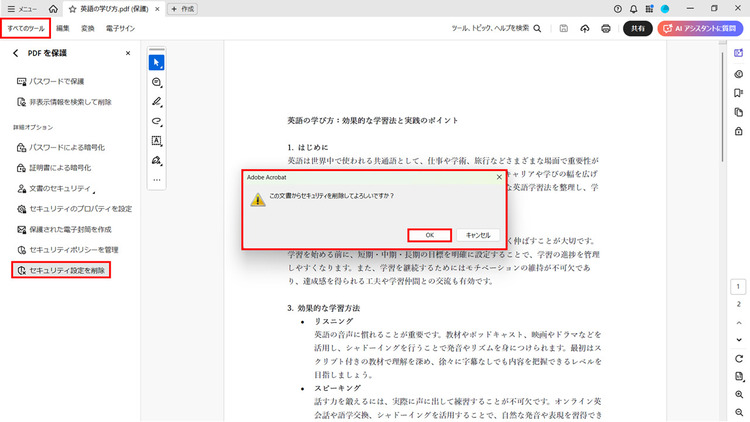Screen dimensions: 750x422
Task: Click the text box tool icon
Action: 156,140
